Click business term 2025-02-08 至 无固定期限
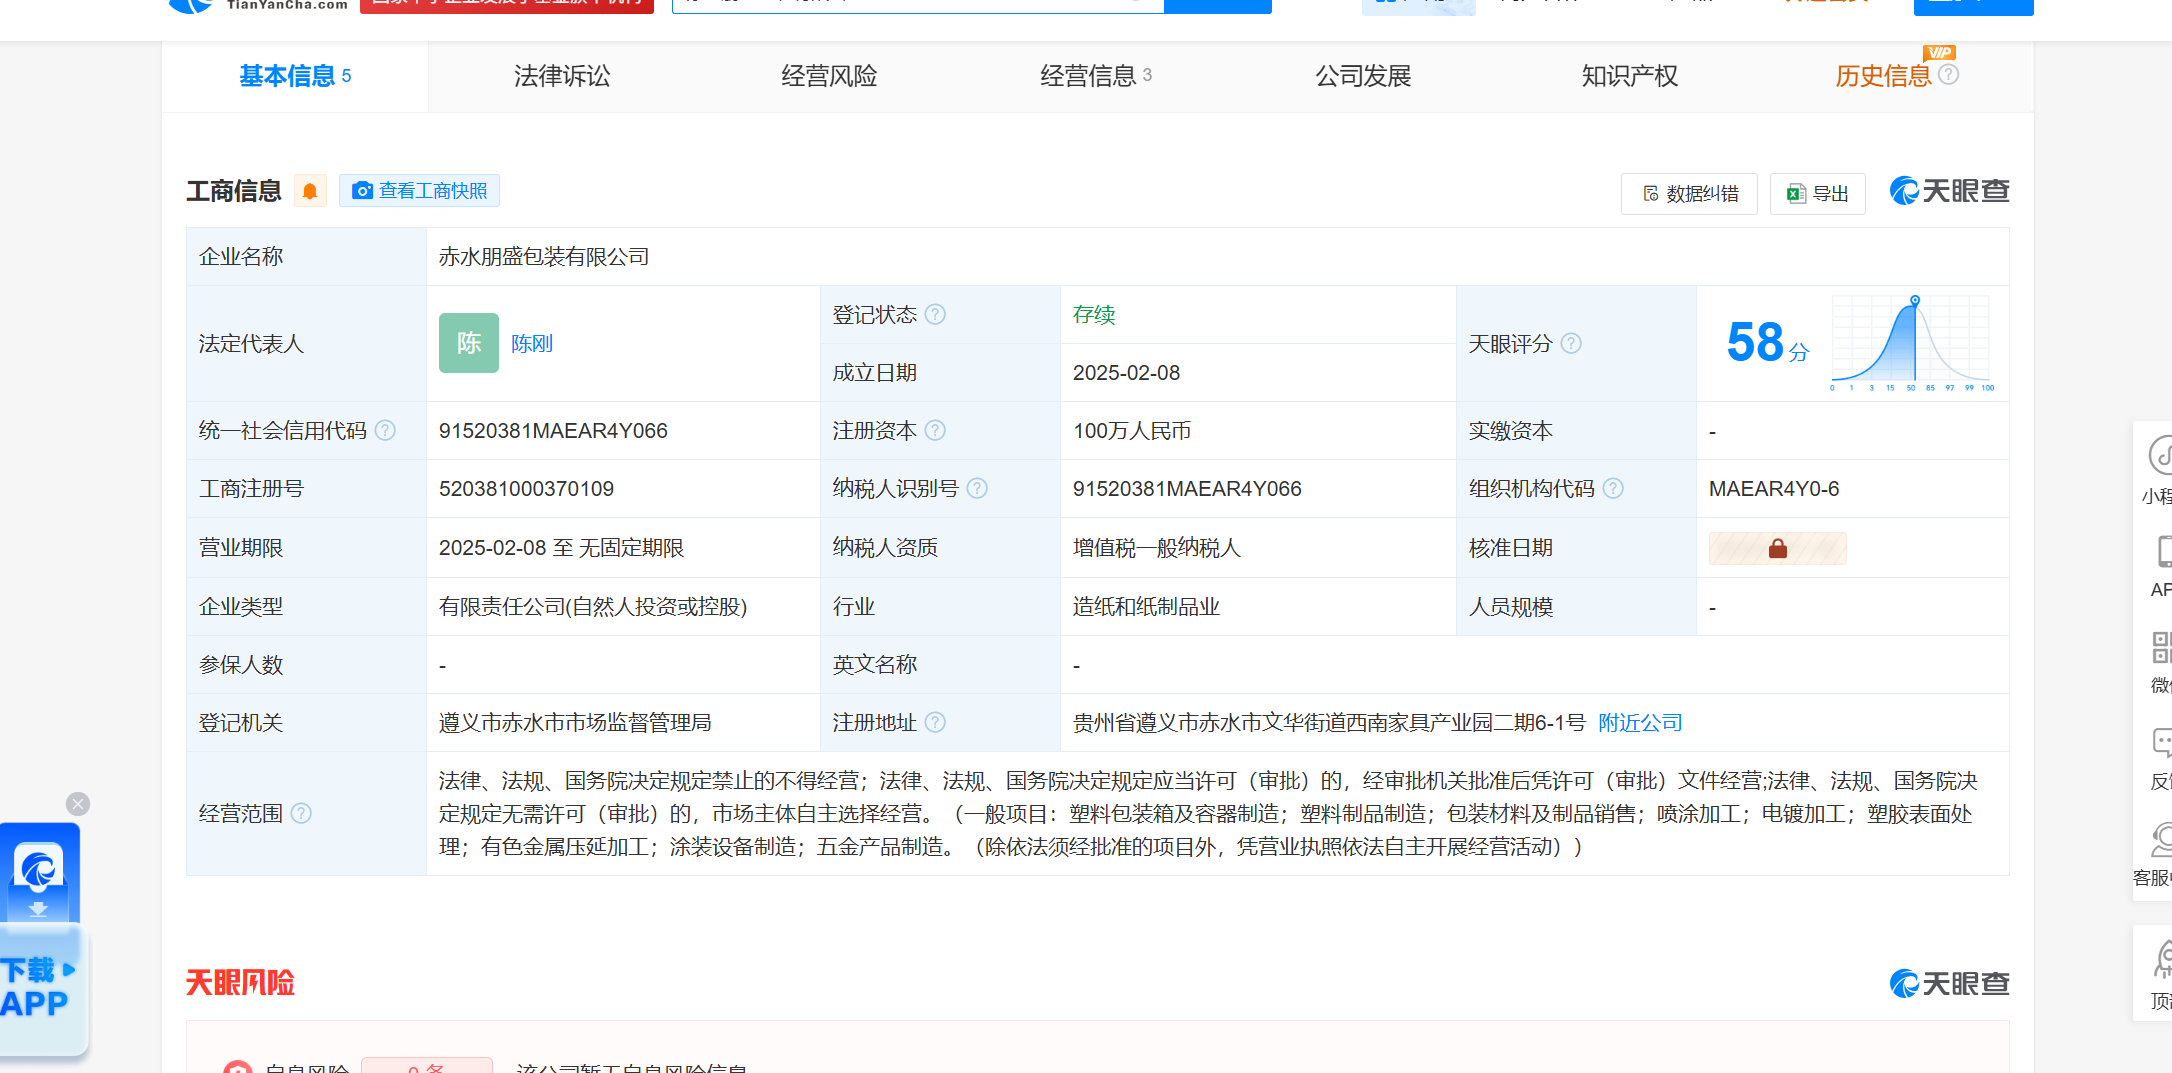Screen dimensions: 2172x1073 [x=561, y=548]
